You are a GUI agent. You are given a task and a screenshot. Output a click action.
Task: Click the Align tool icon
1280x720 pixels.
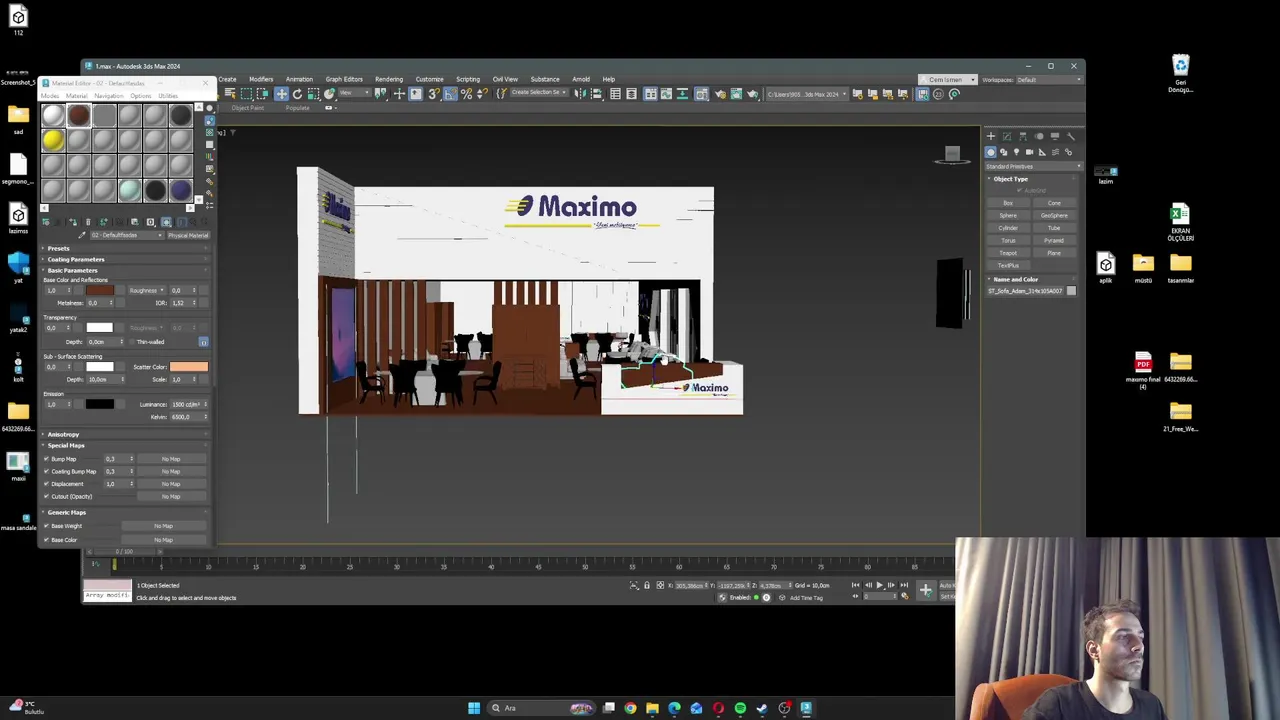(x=596, y=94)
